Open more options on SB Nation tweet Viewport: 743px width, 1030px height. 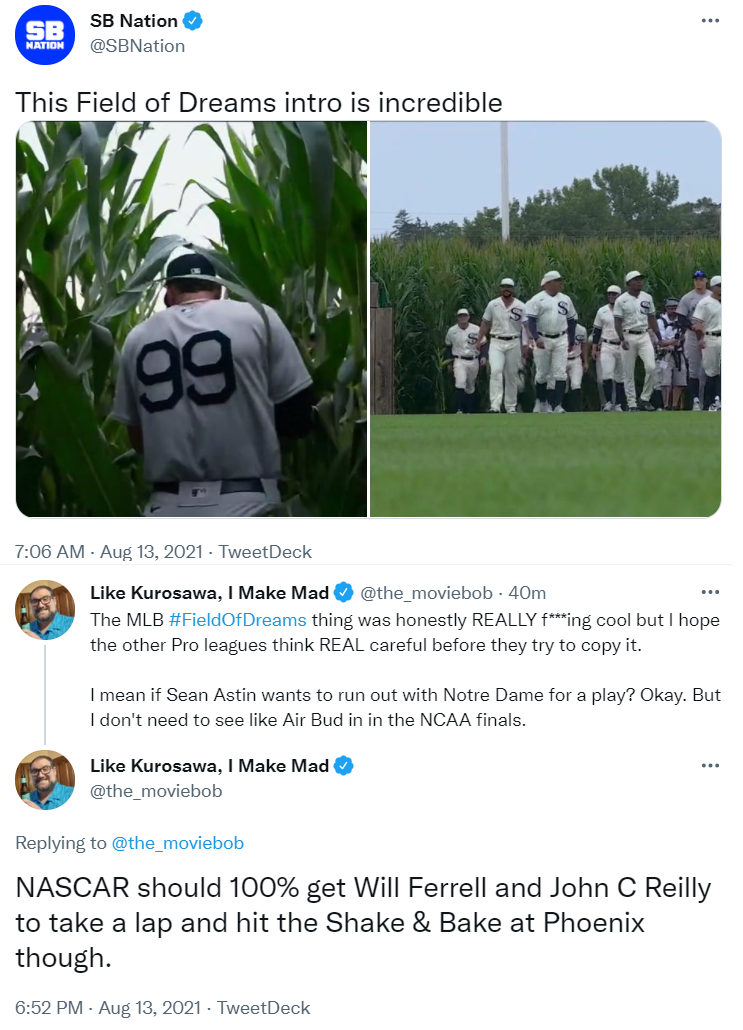click(x=710, y=21)
